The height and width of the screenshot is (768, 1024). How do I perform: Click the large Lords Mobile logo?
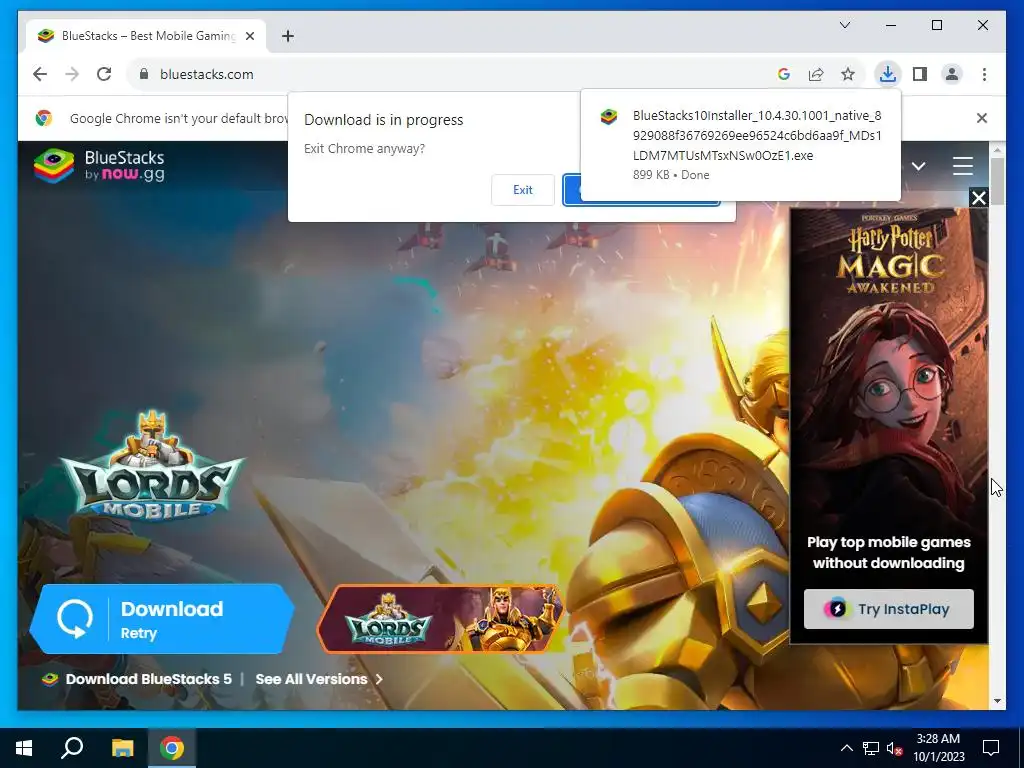[152, 466]
